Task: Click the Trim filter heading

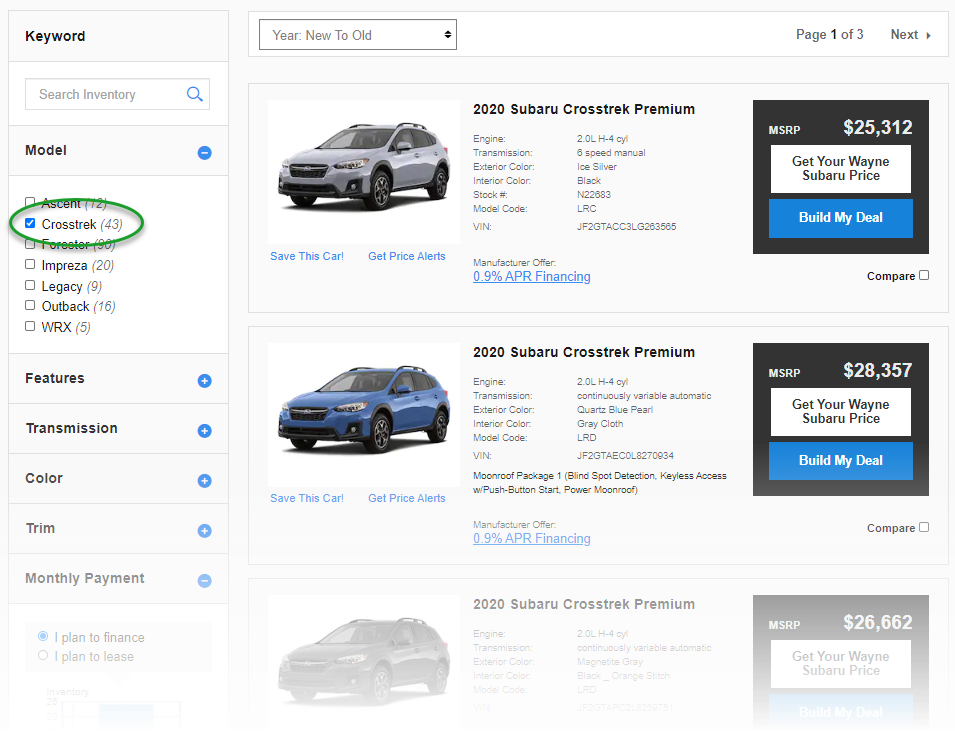Action: tap(40, 528)
